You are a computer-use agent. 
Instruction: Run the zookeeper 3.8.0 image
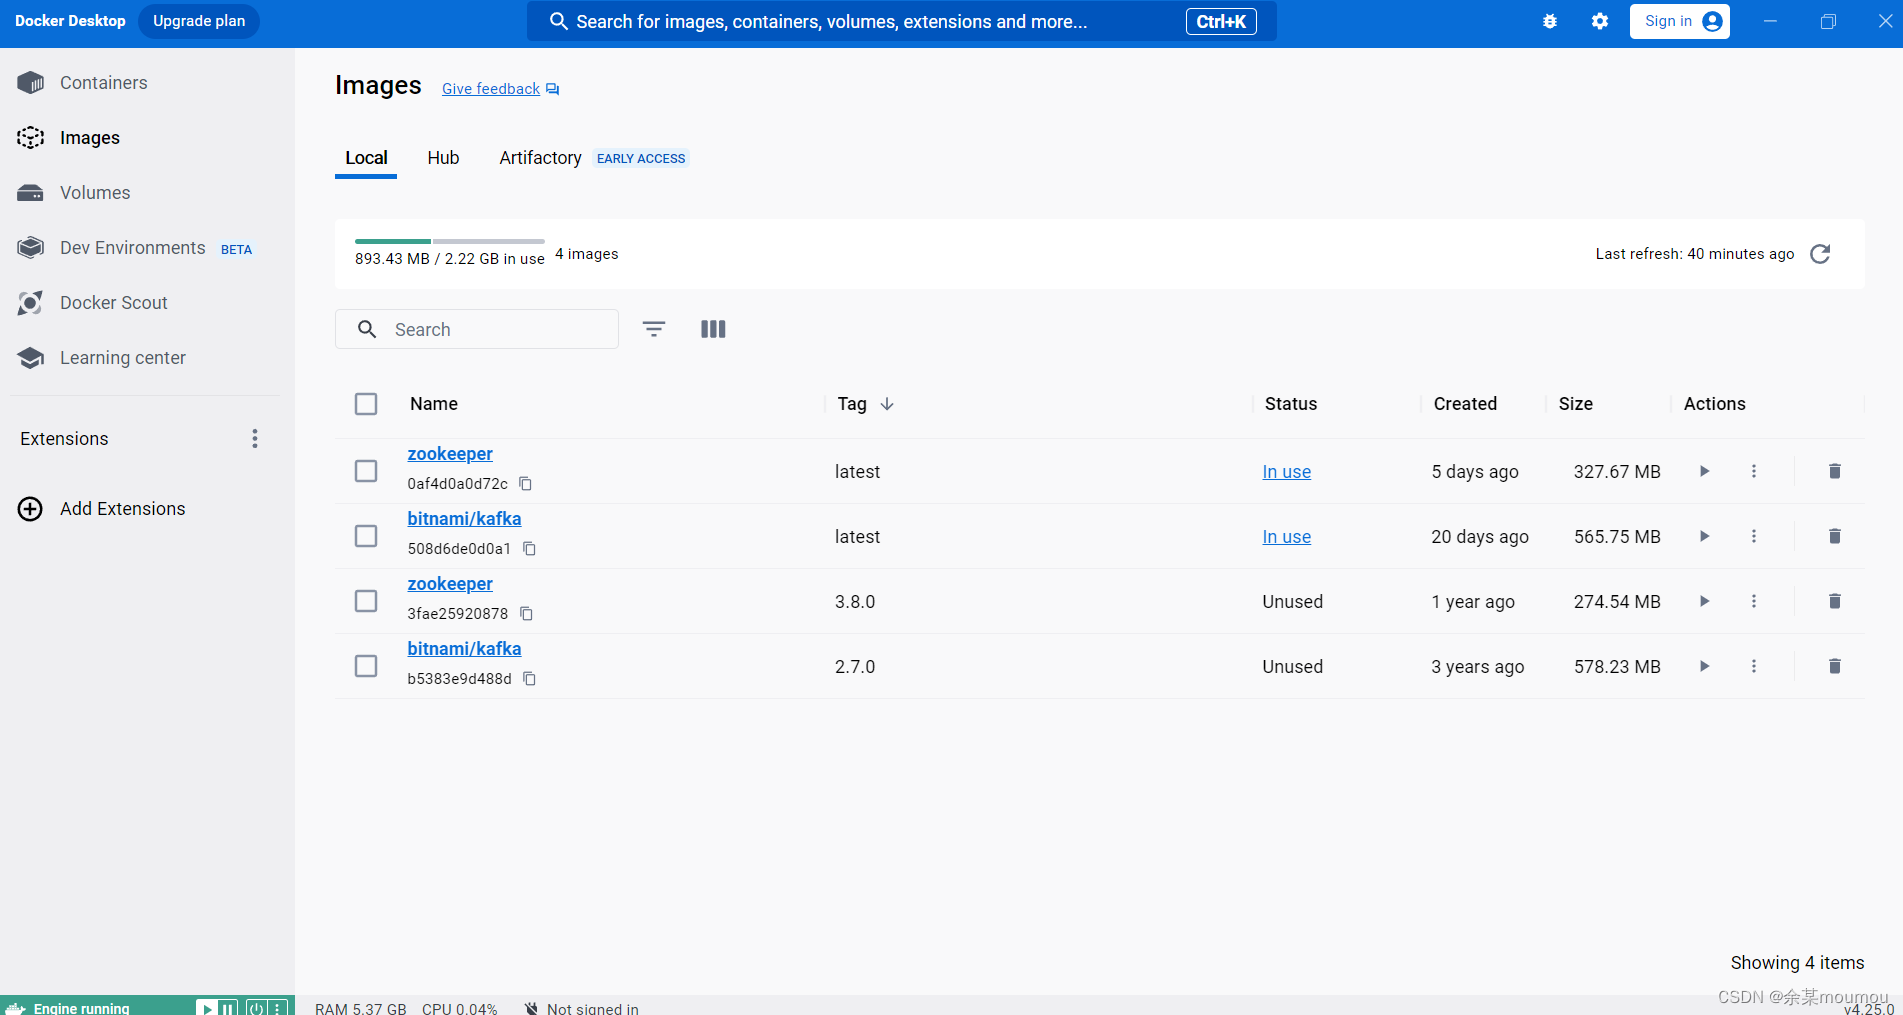(x=1705, y=601)
